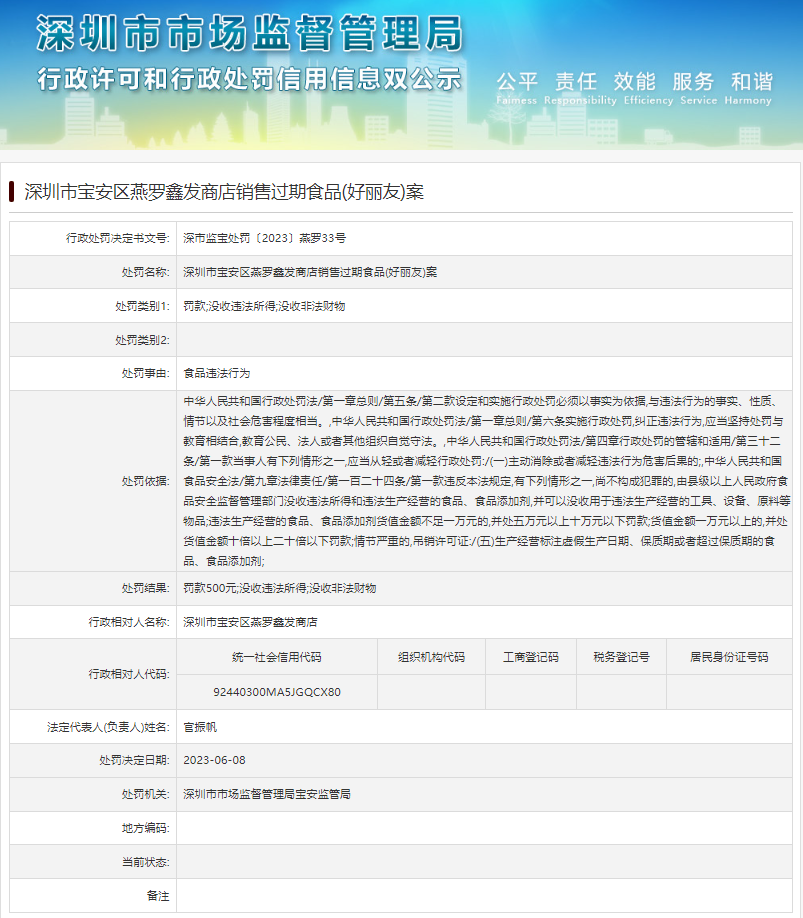Click the 深圳市市场监督管理局 banner title
The image size is (803, 918).
tap(250, 33)
